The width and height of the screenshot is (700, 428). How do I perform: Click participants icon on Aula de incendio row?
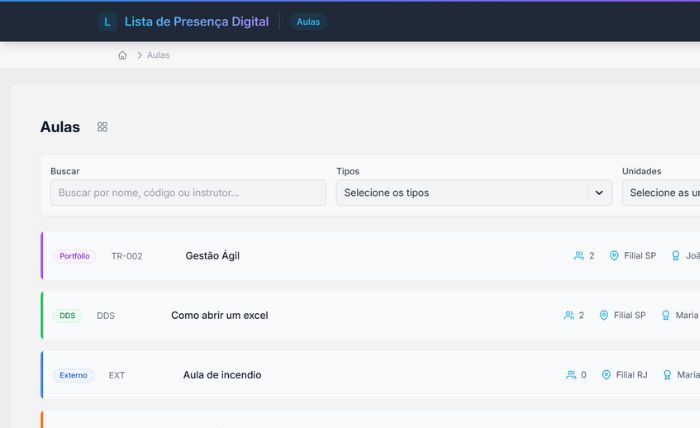pyautogui.click(x=571, y=375)
